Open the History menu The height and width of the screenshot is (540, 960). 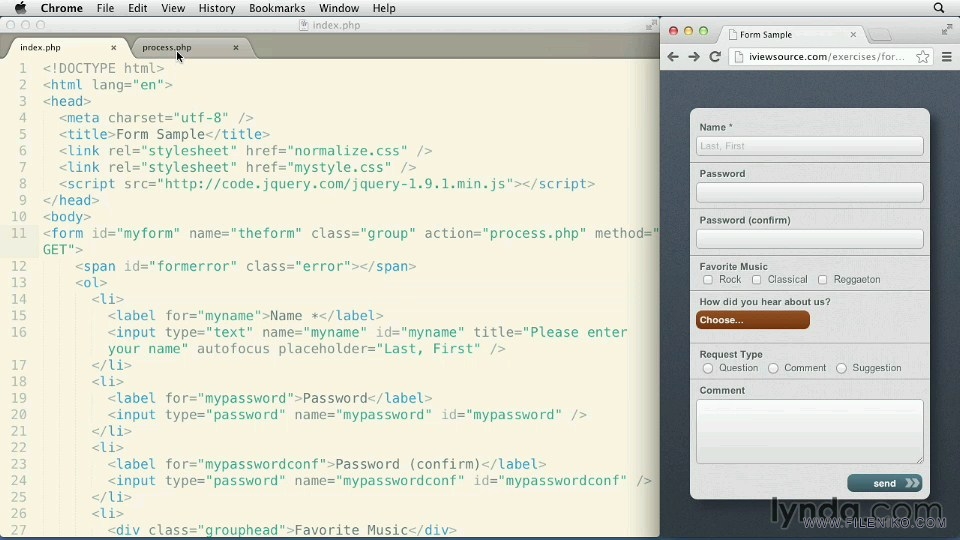(217, 8)
